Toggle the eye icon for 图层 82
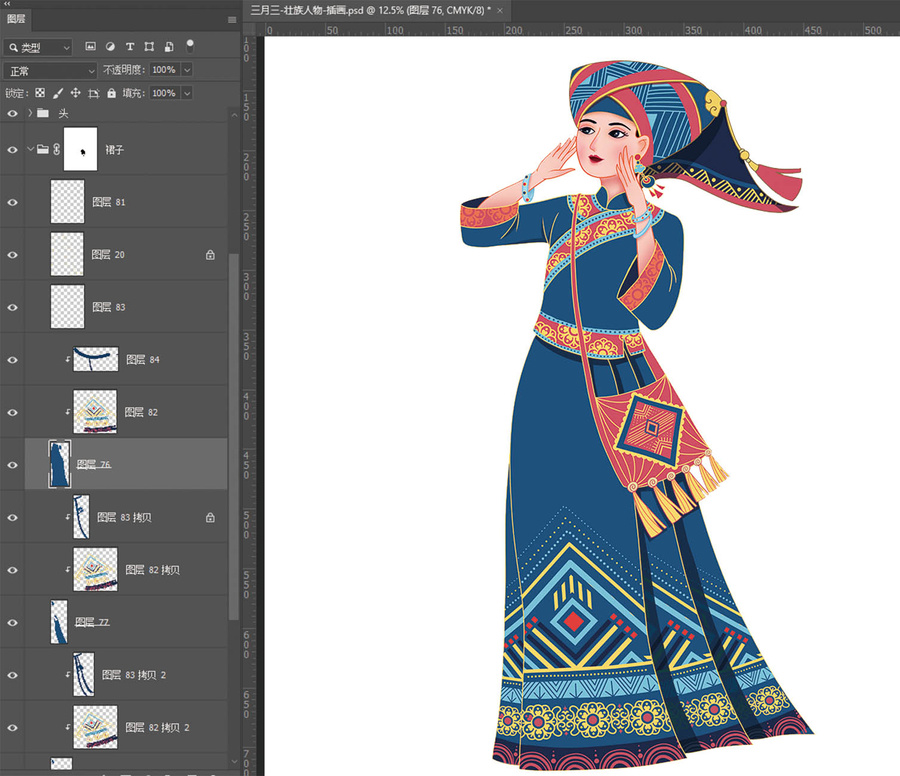 (x=12, y=413)
